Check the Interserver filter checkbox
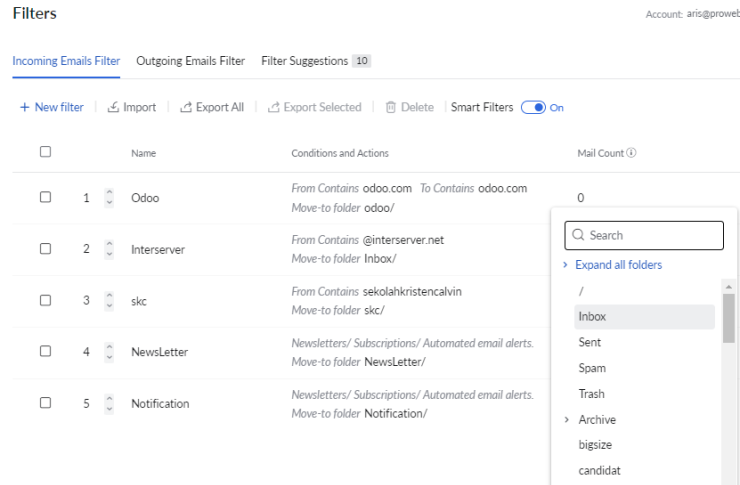740x485 pixels. pyautogui.click(x=45, y=249)
